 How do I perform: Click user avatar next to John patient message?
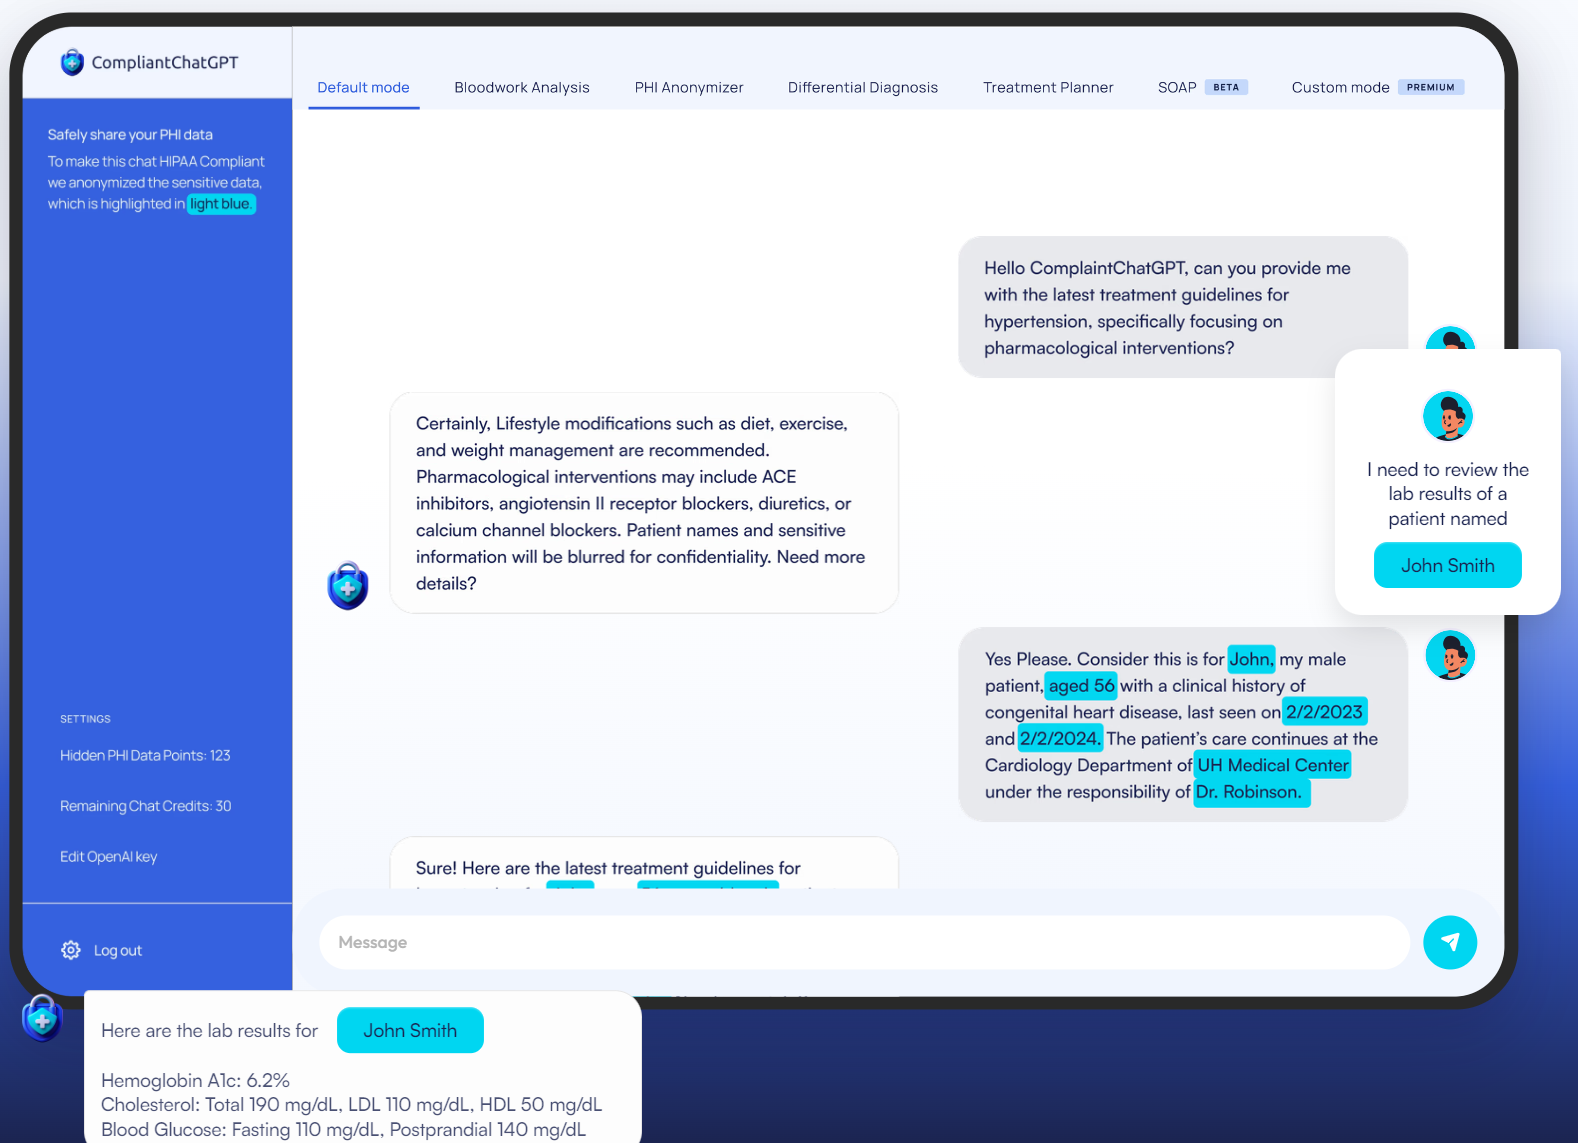pyautogui.click(x=1450, y=656)
